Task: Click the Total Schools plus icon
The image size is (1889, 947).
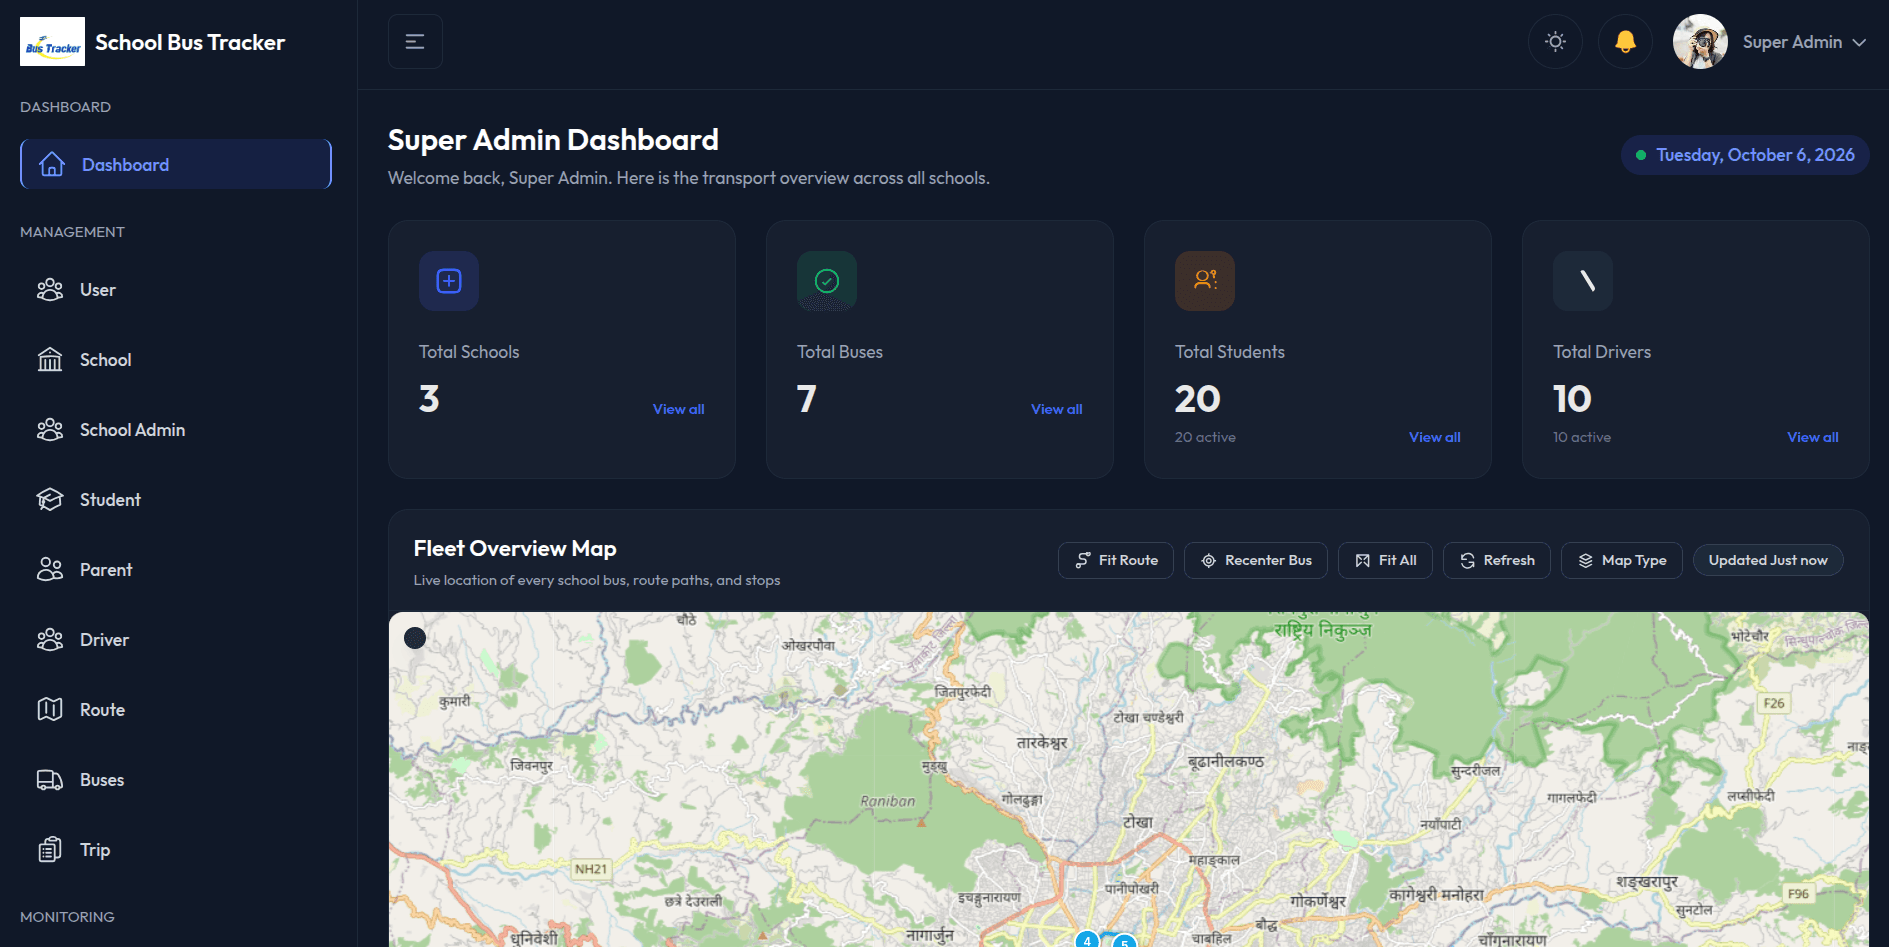Action: 449,281
